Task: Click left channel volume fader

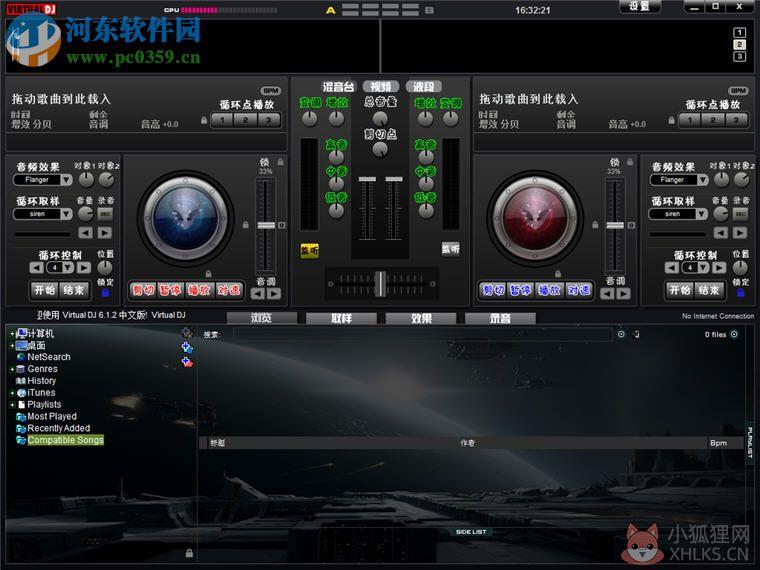Action: point(367,180)
